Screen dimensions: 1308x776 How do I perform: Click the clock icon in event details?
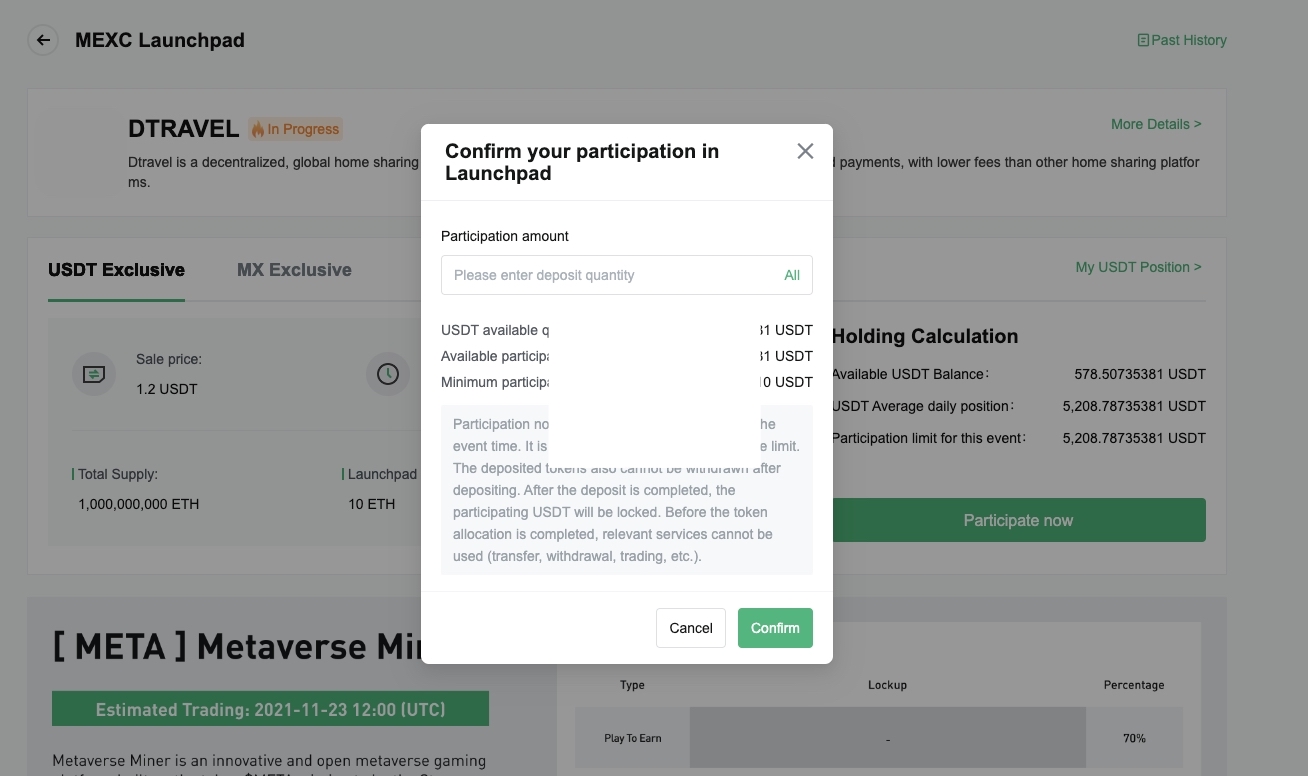pos(388,374)
